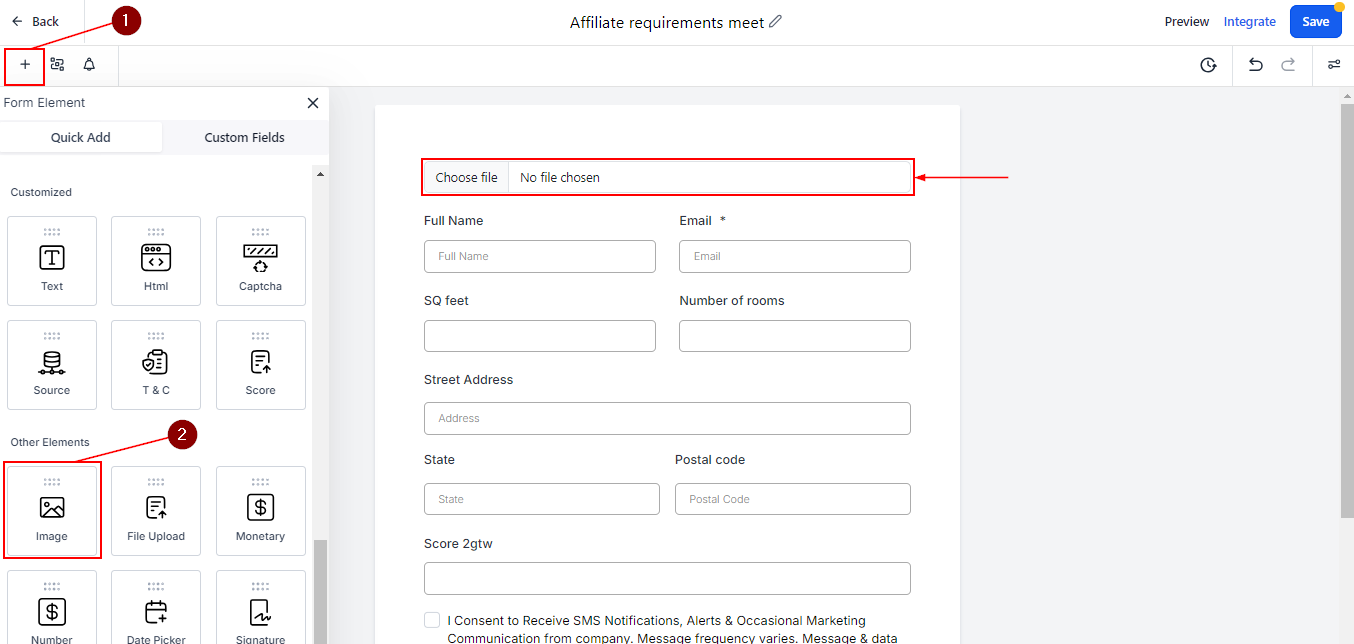Click the Street Address input field

(667, 418)
